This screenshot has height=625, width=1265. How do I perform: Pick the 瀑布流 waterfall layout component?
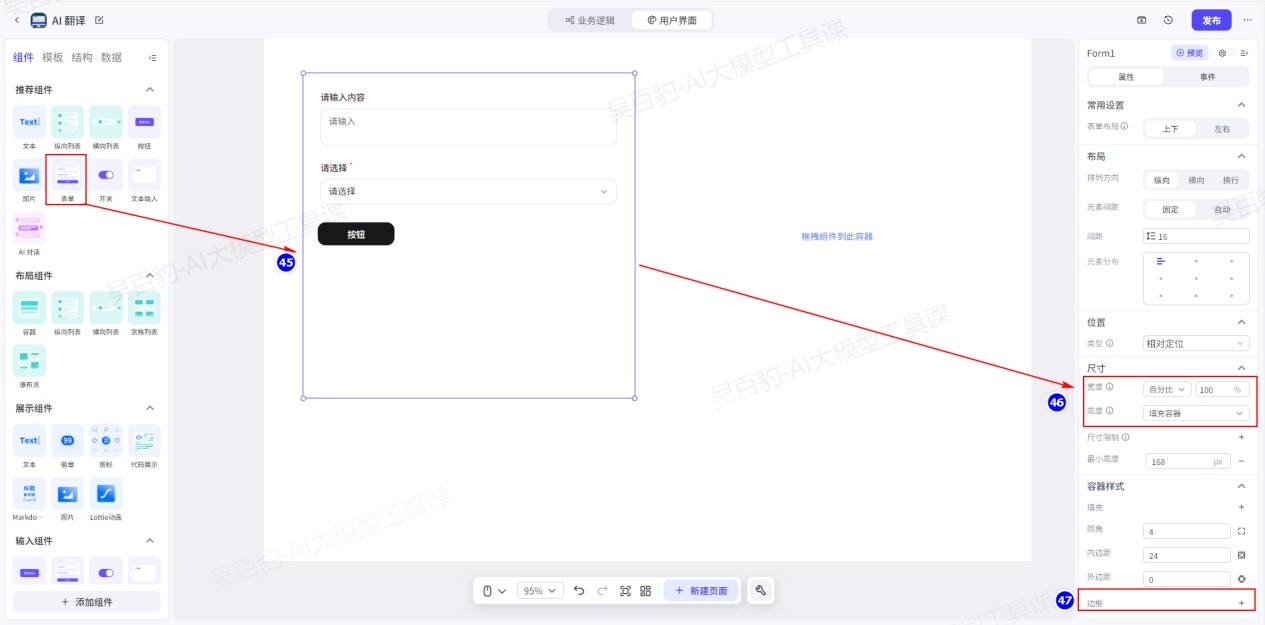[29, 361]
